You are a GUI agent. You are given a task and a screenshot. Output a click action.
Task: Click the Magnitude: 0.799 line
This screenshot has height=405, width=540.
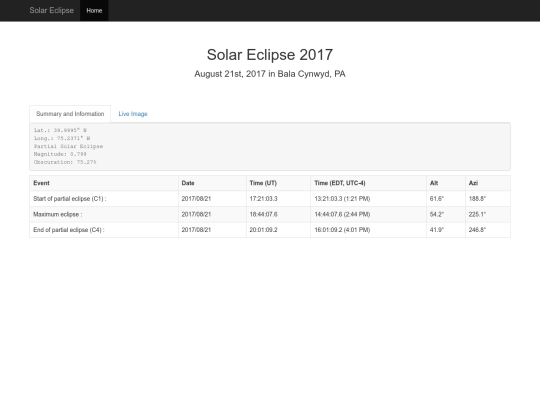pyautogui.click(x=60, y=154)
